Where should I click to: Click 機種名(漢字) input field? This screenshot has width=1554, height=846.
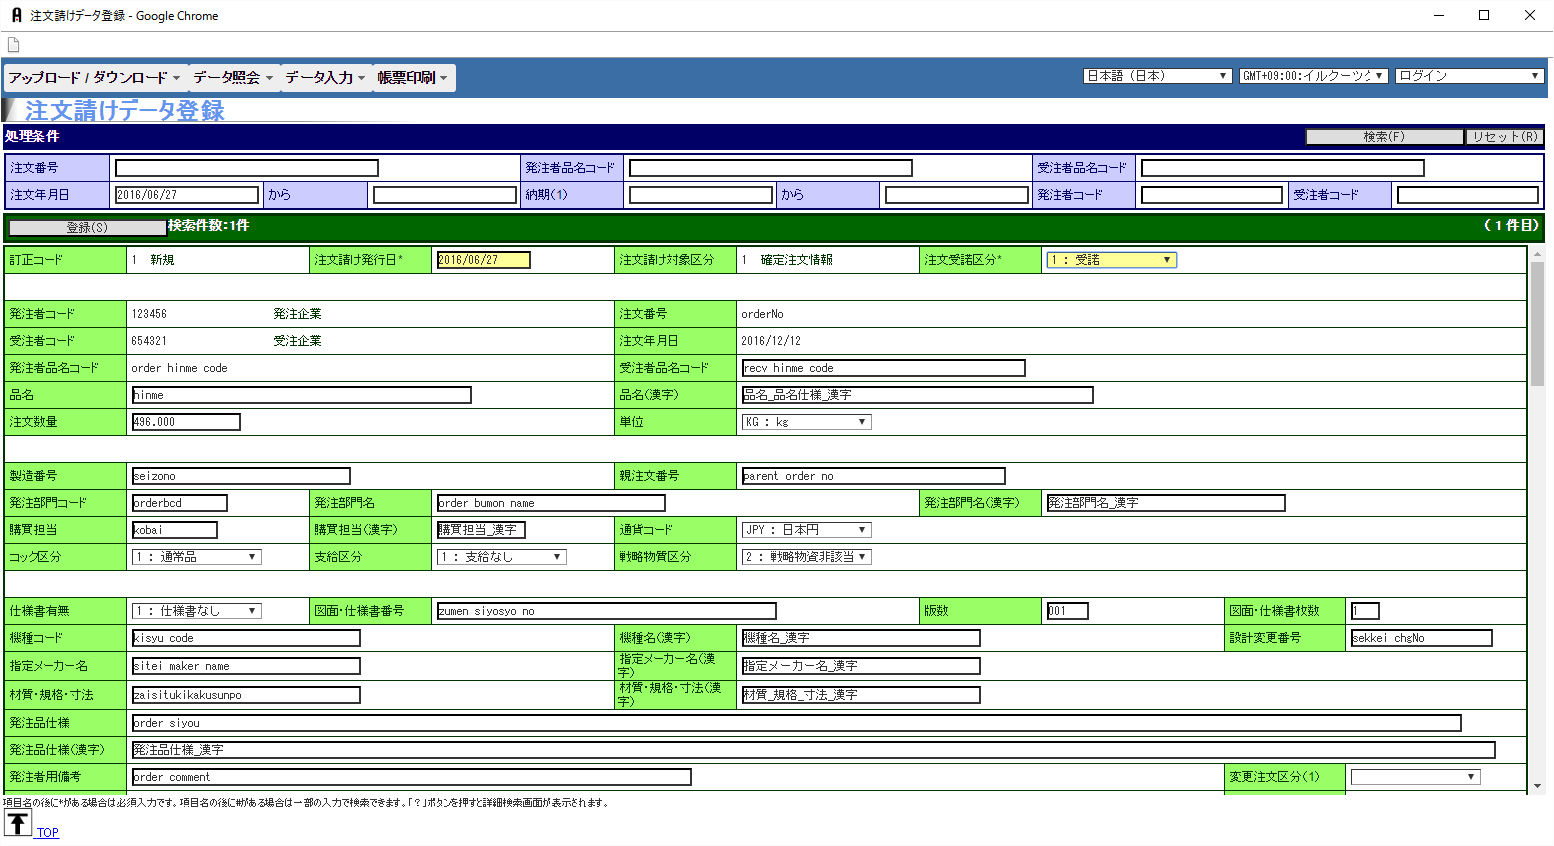click(861, 638)
